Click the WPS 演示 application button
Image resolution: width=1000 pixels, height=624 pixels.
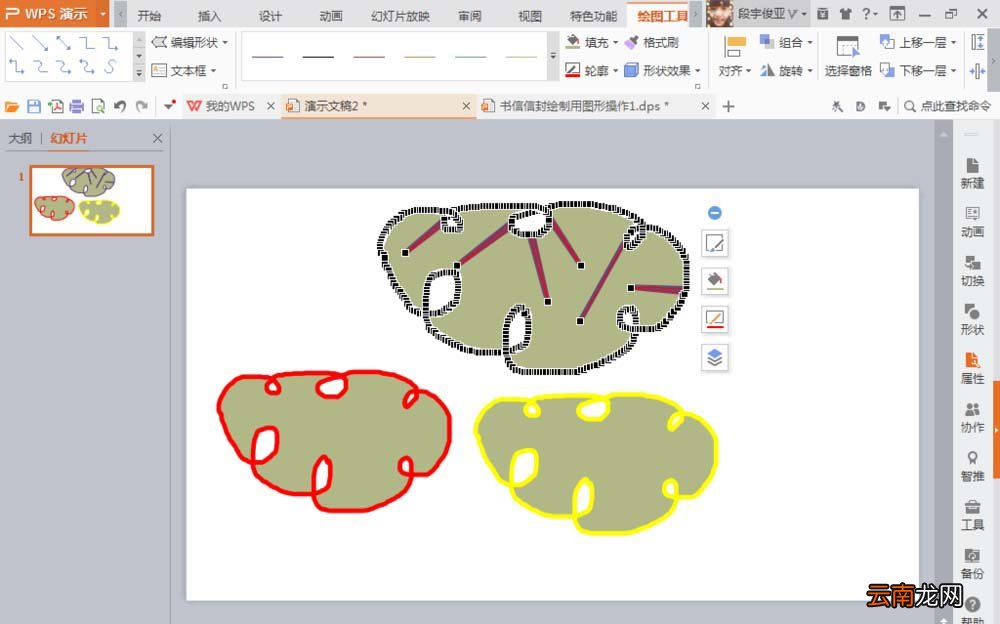click(x=55, y=13)
